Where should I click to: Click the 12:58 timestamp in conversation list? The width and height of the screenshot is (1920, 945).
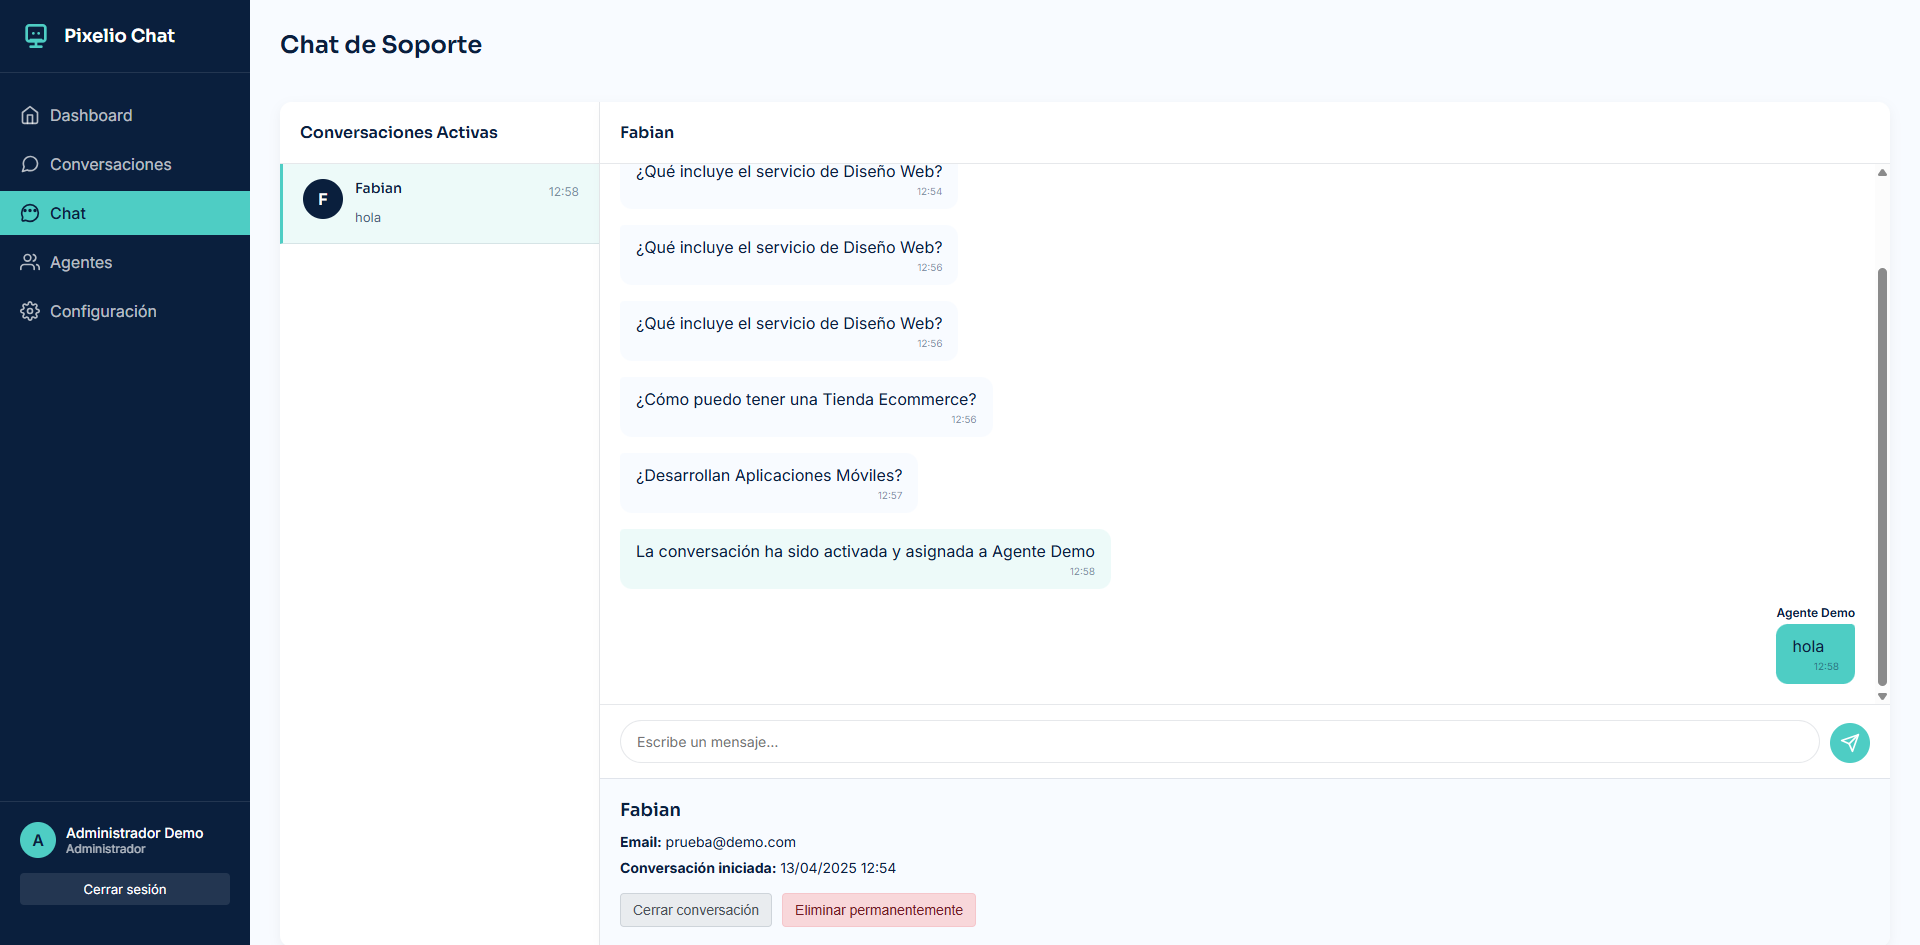pyautogui.click(x=563, y=192)
